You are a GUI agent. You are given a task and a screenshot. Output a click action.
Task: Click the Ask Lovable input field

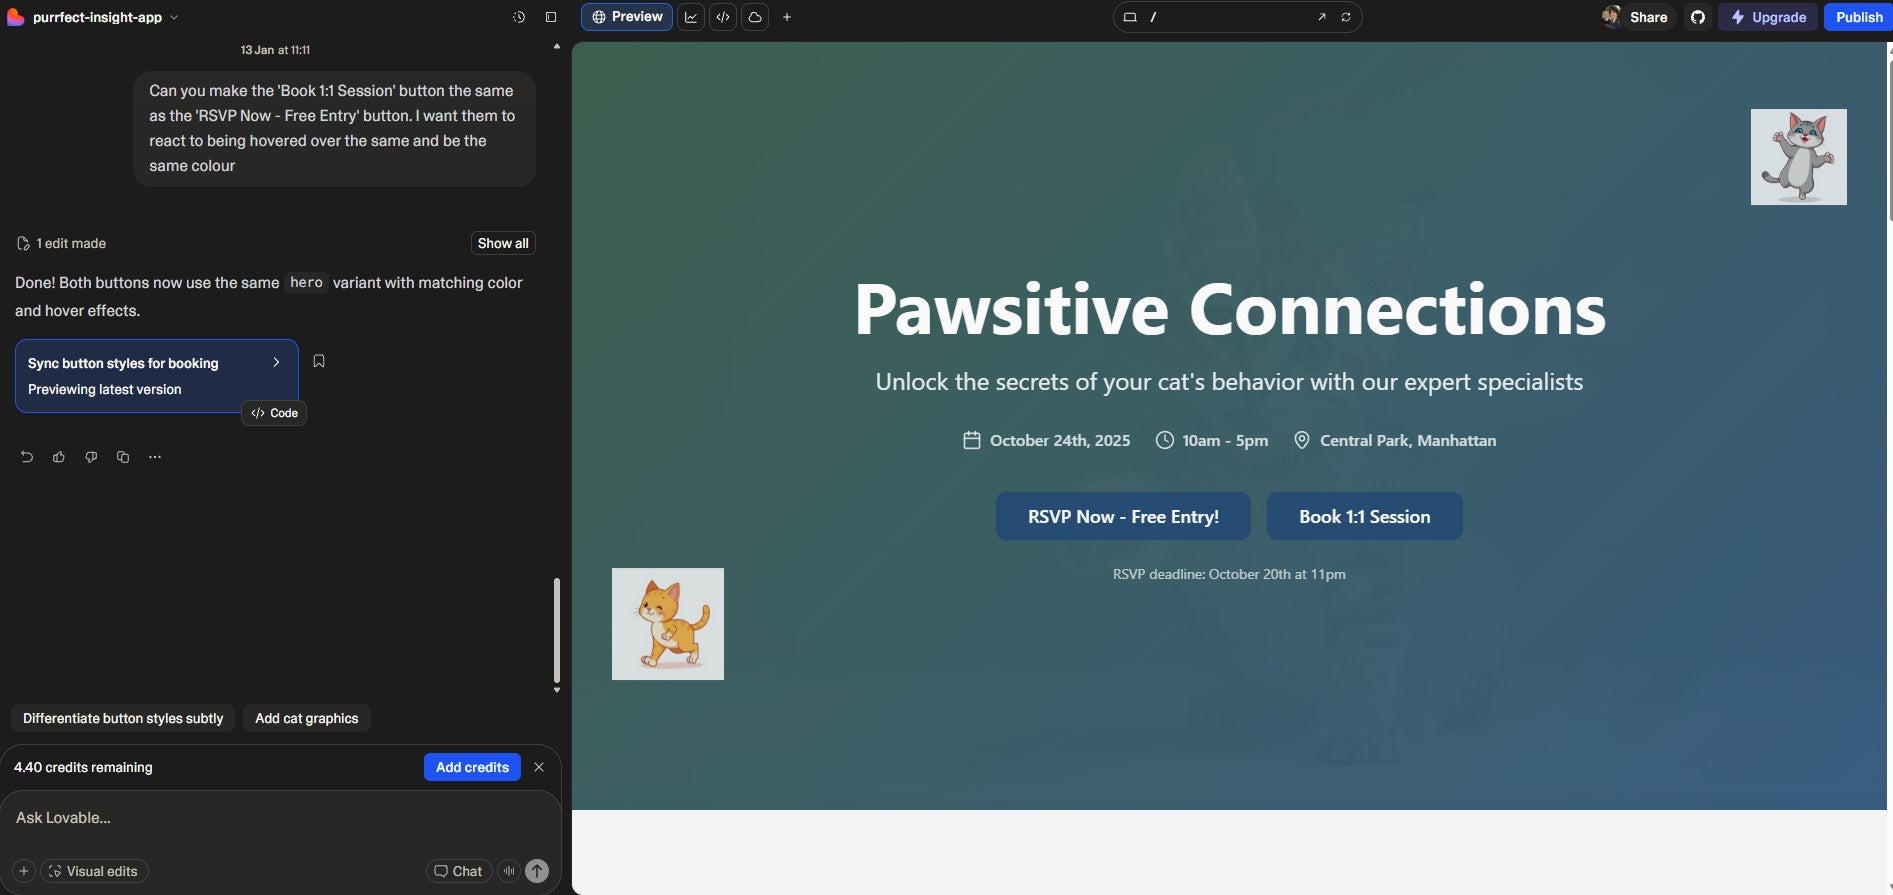pos(270,818)
